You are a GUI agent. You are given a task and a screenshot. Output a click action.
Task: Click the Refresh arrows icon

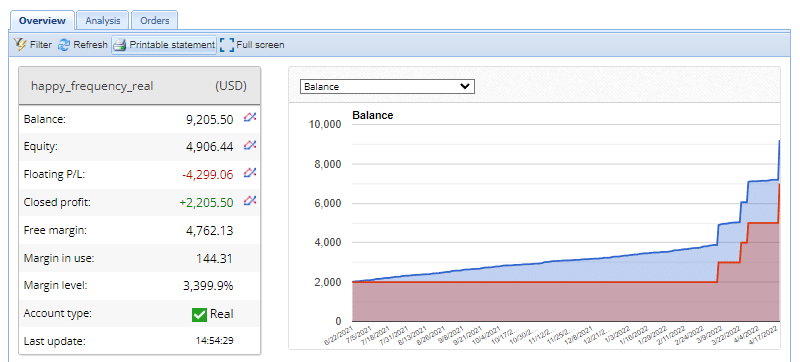(64, 45)
